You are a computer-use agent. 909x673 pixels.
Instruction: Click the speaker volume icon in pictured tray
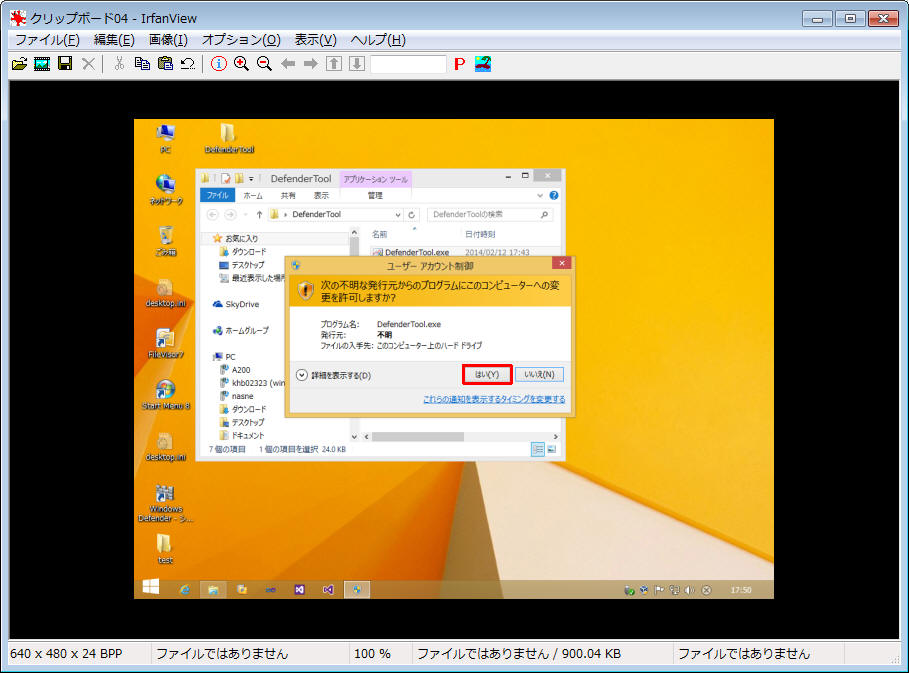click(689, 590)
